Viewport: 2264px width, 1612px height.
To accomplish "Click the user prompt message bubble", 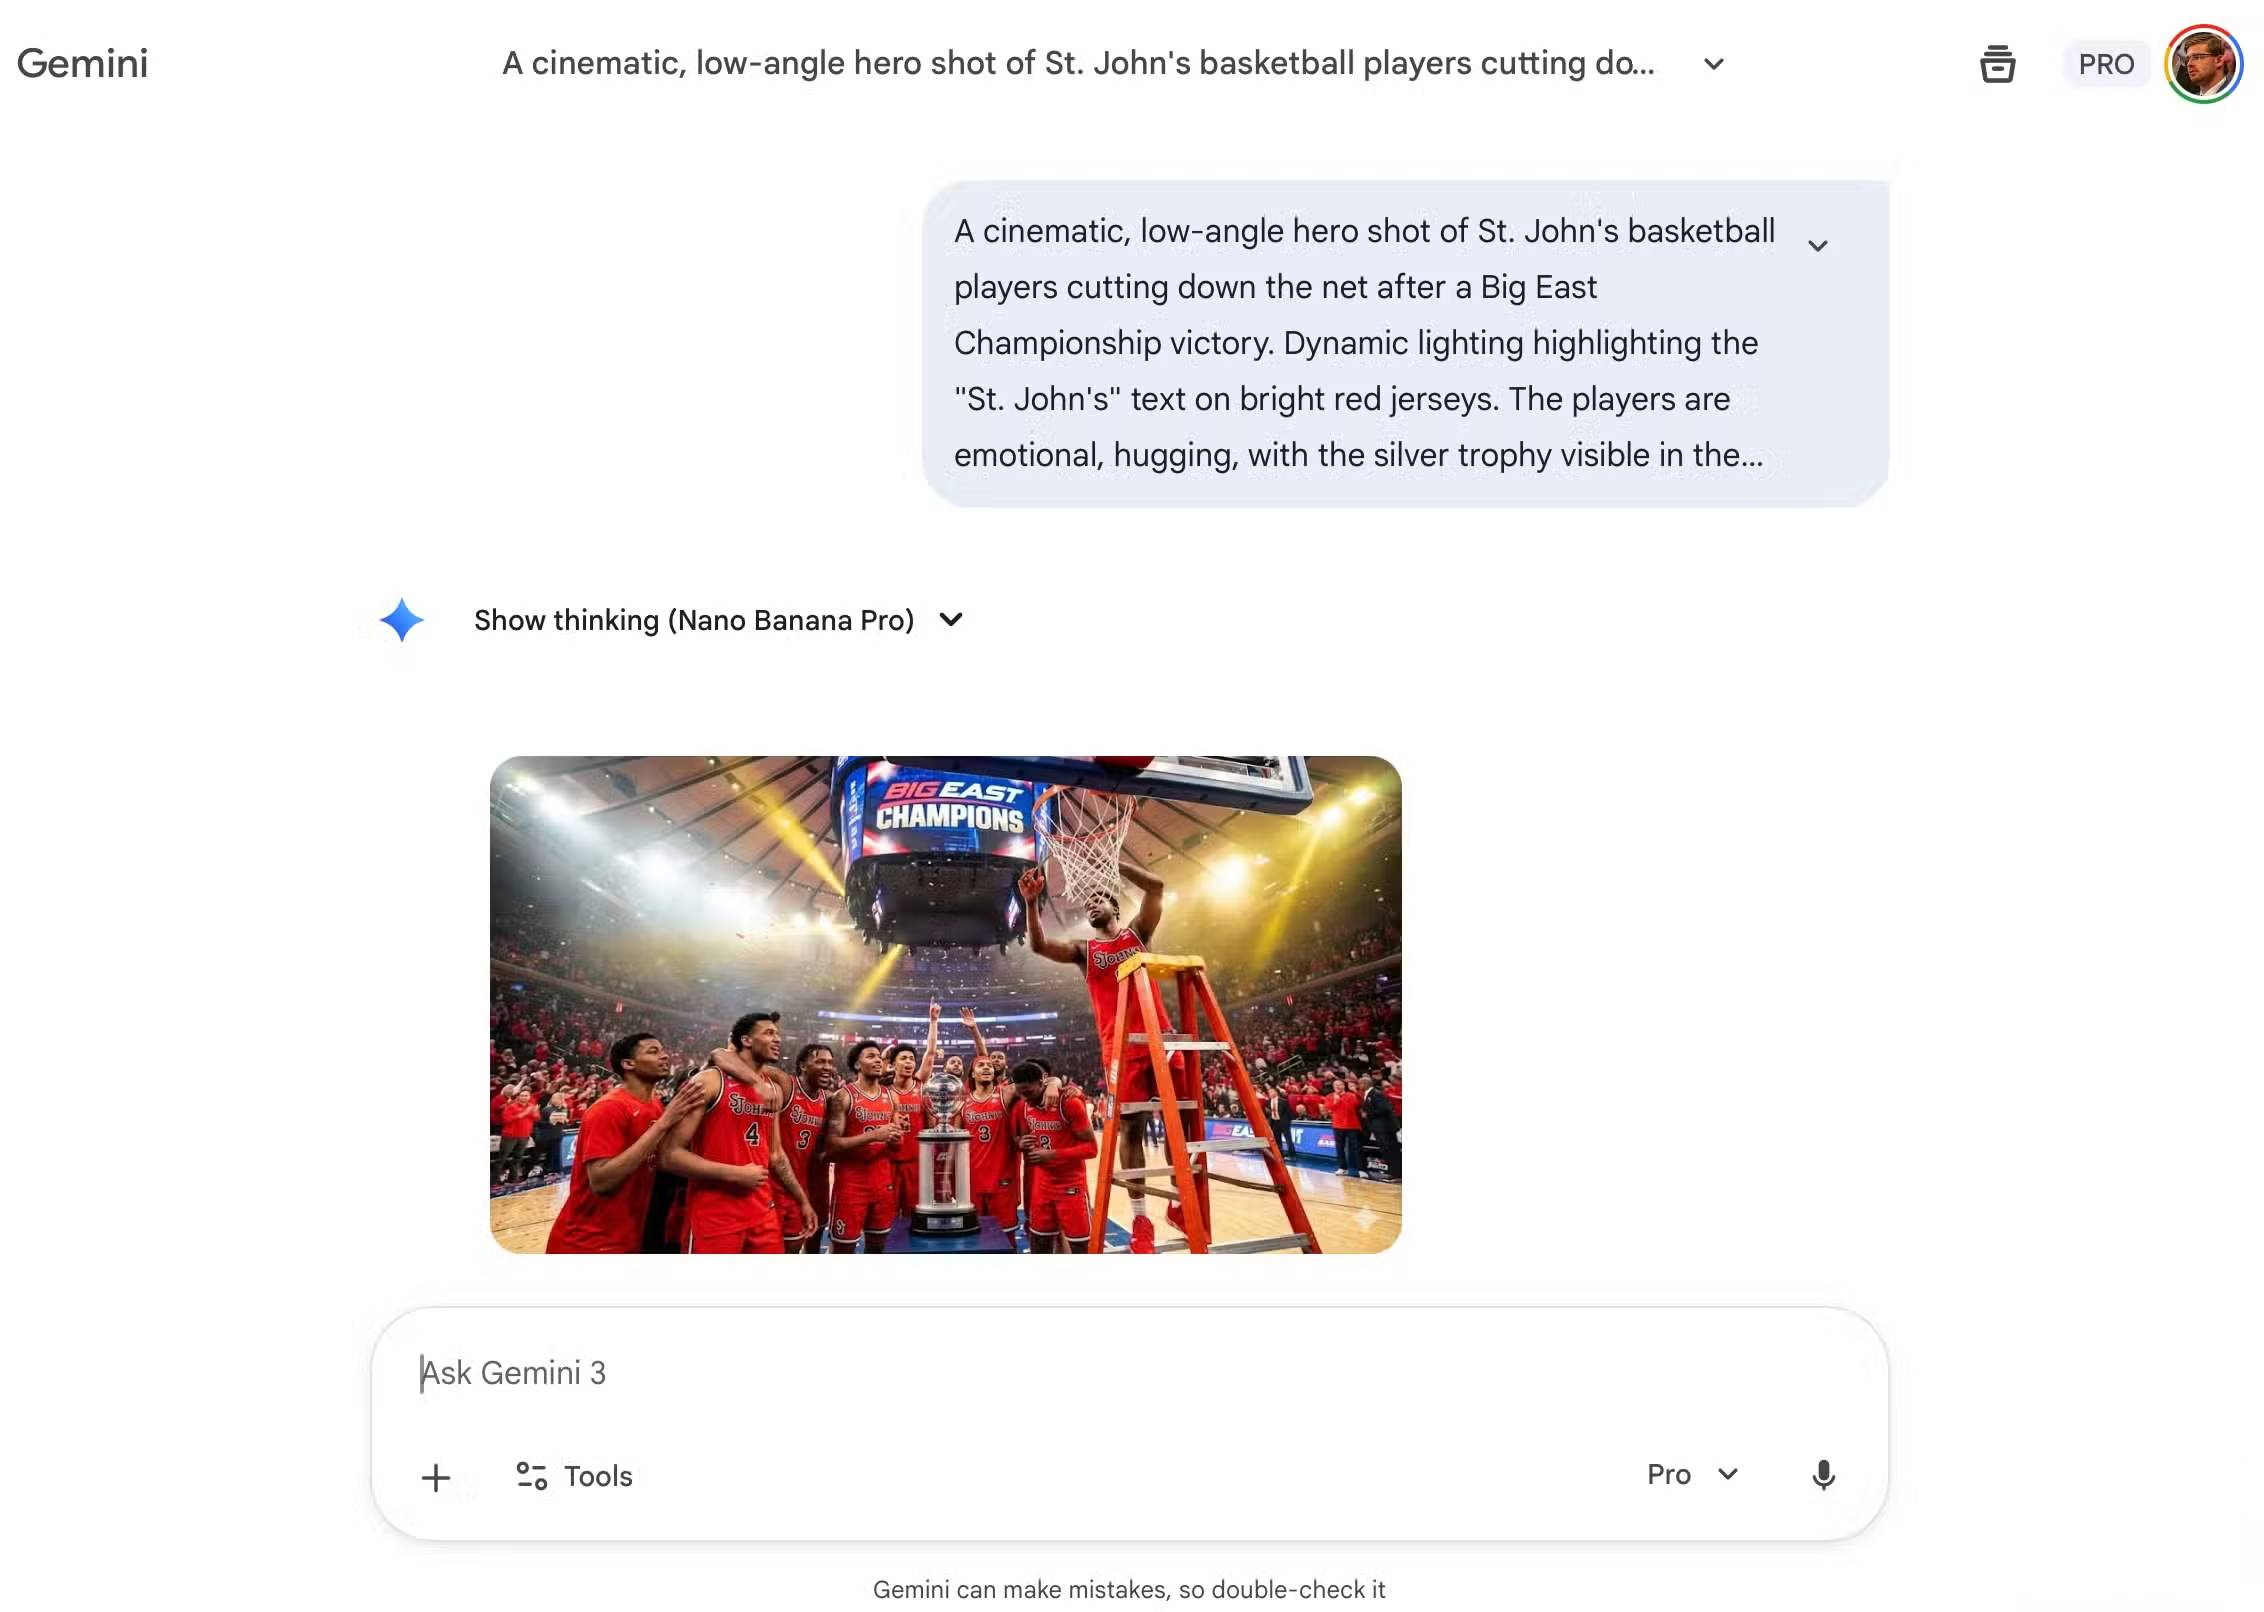I will click(x=1405, y=343).
